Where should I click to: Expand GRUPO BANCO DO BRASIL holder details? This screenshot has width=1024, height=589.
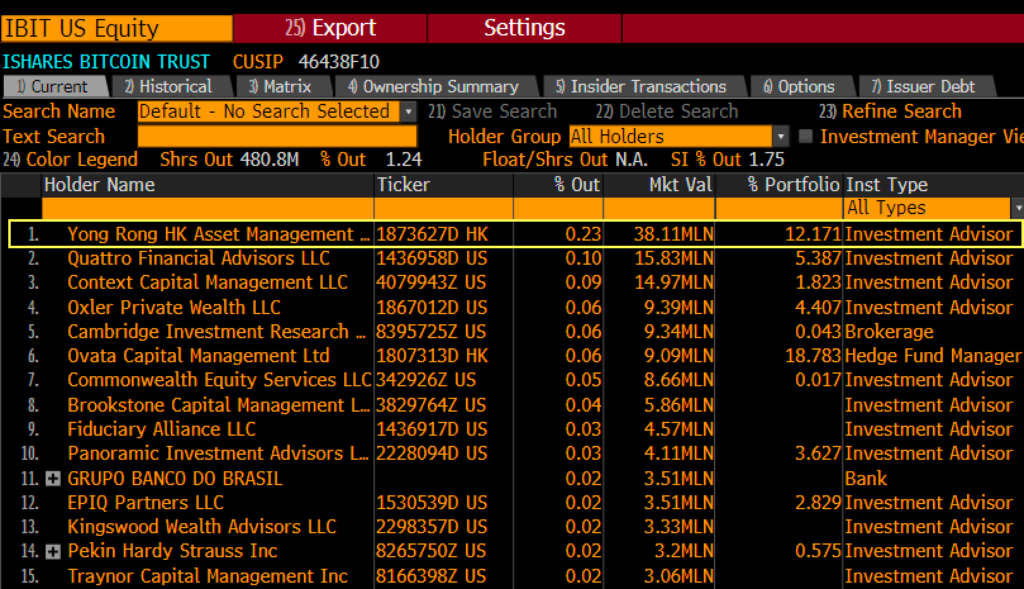click(x=53, y=478)
